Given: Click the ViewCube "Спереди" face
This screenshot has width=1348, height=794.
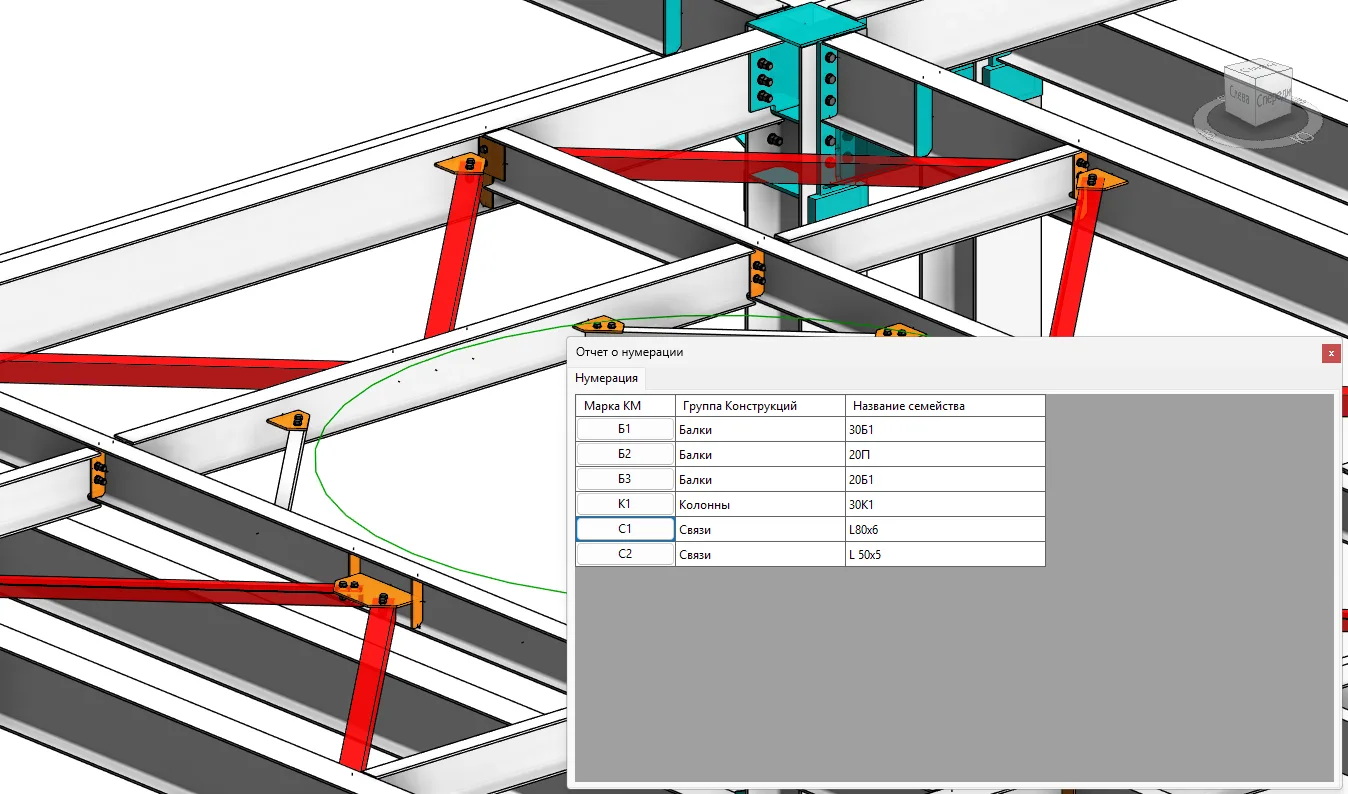Looking at the screenshot, I should [x=1275, y=98].
